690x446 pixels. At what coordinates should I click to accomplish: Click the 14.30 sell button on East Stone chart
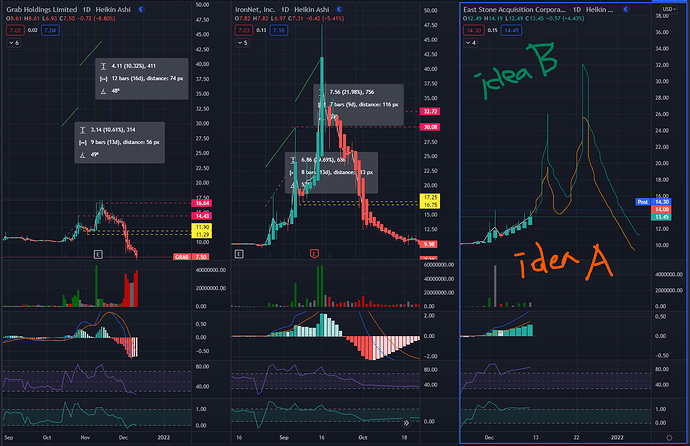473,30
